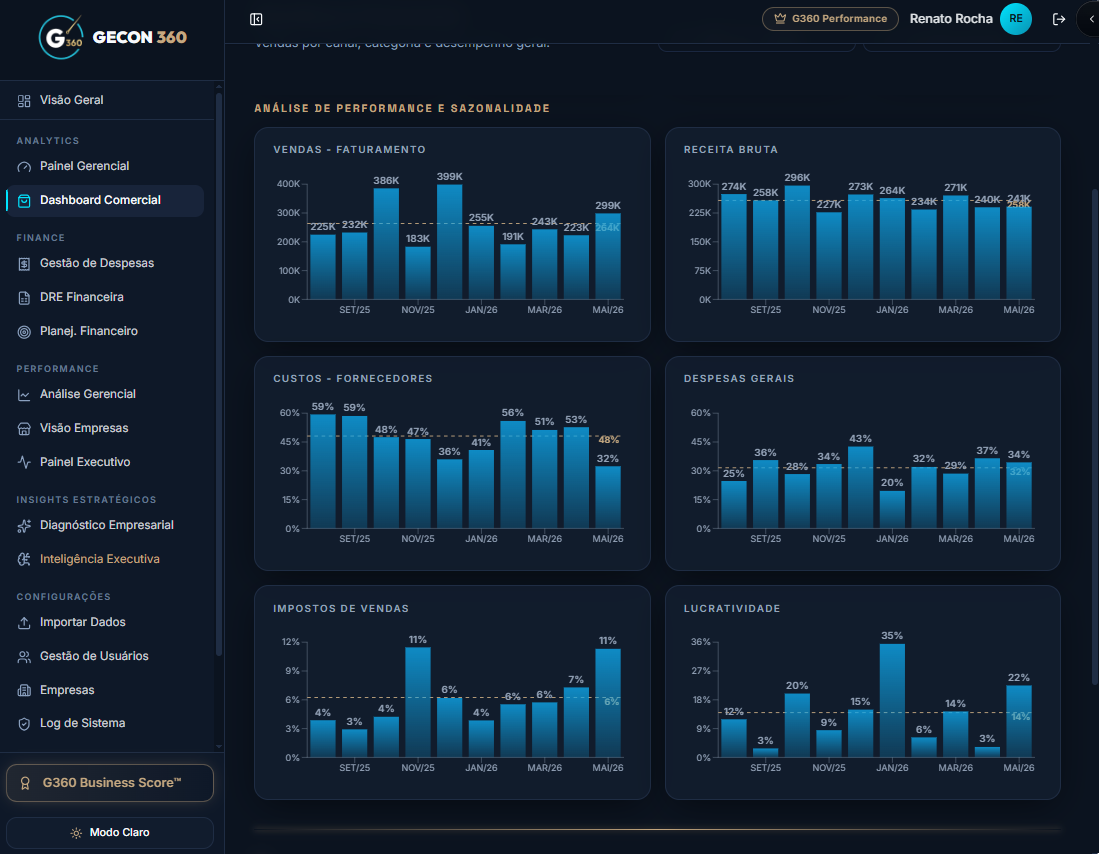The width and height of the screenshot is (1099, 854).
Task: Click the sun icon beside Modo Claro
Action: tap(76, 833)
